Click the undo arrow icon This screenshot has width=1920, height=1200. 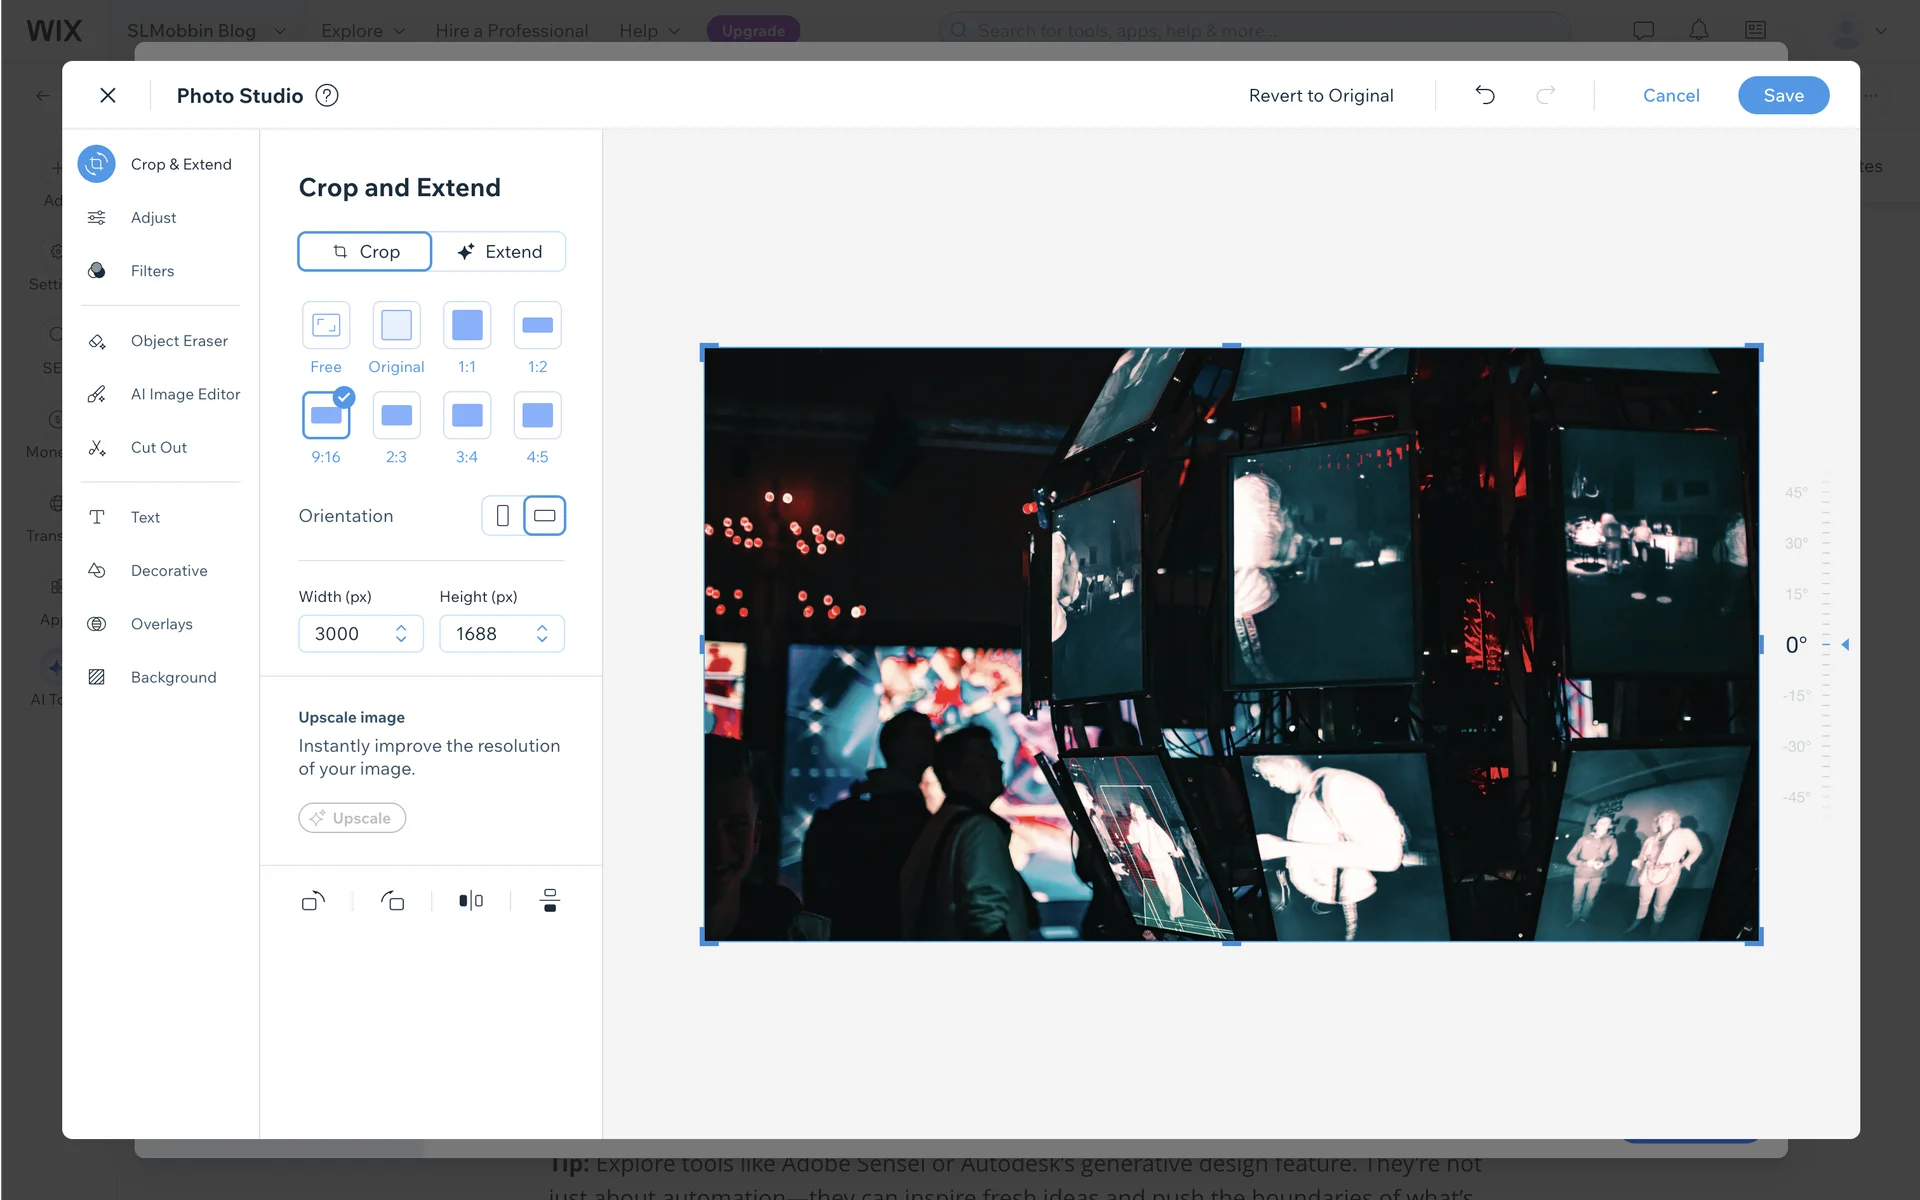(1485, 95)
